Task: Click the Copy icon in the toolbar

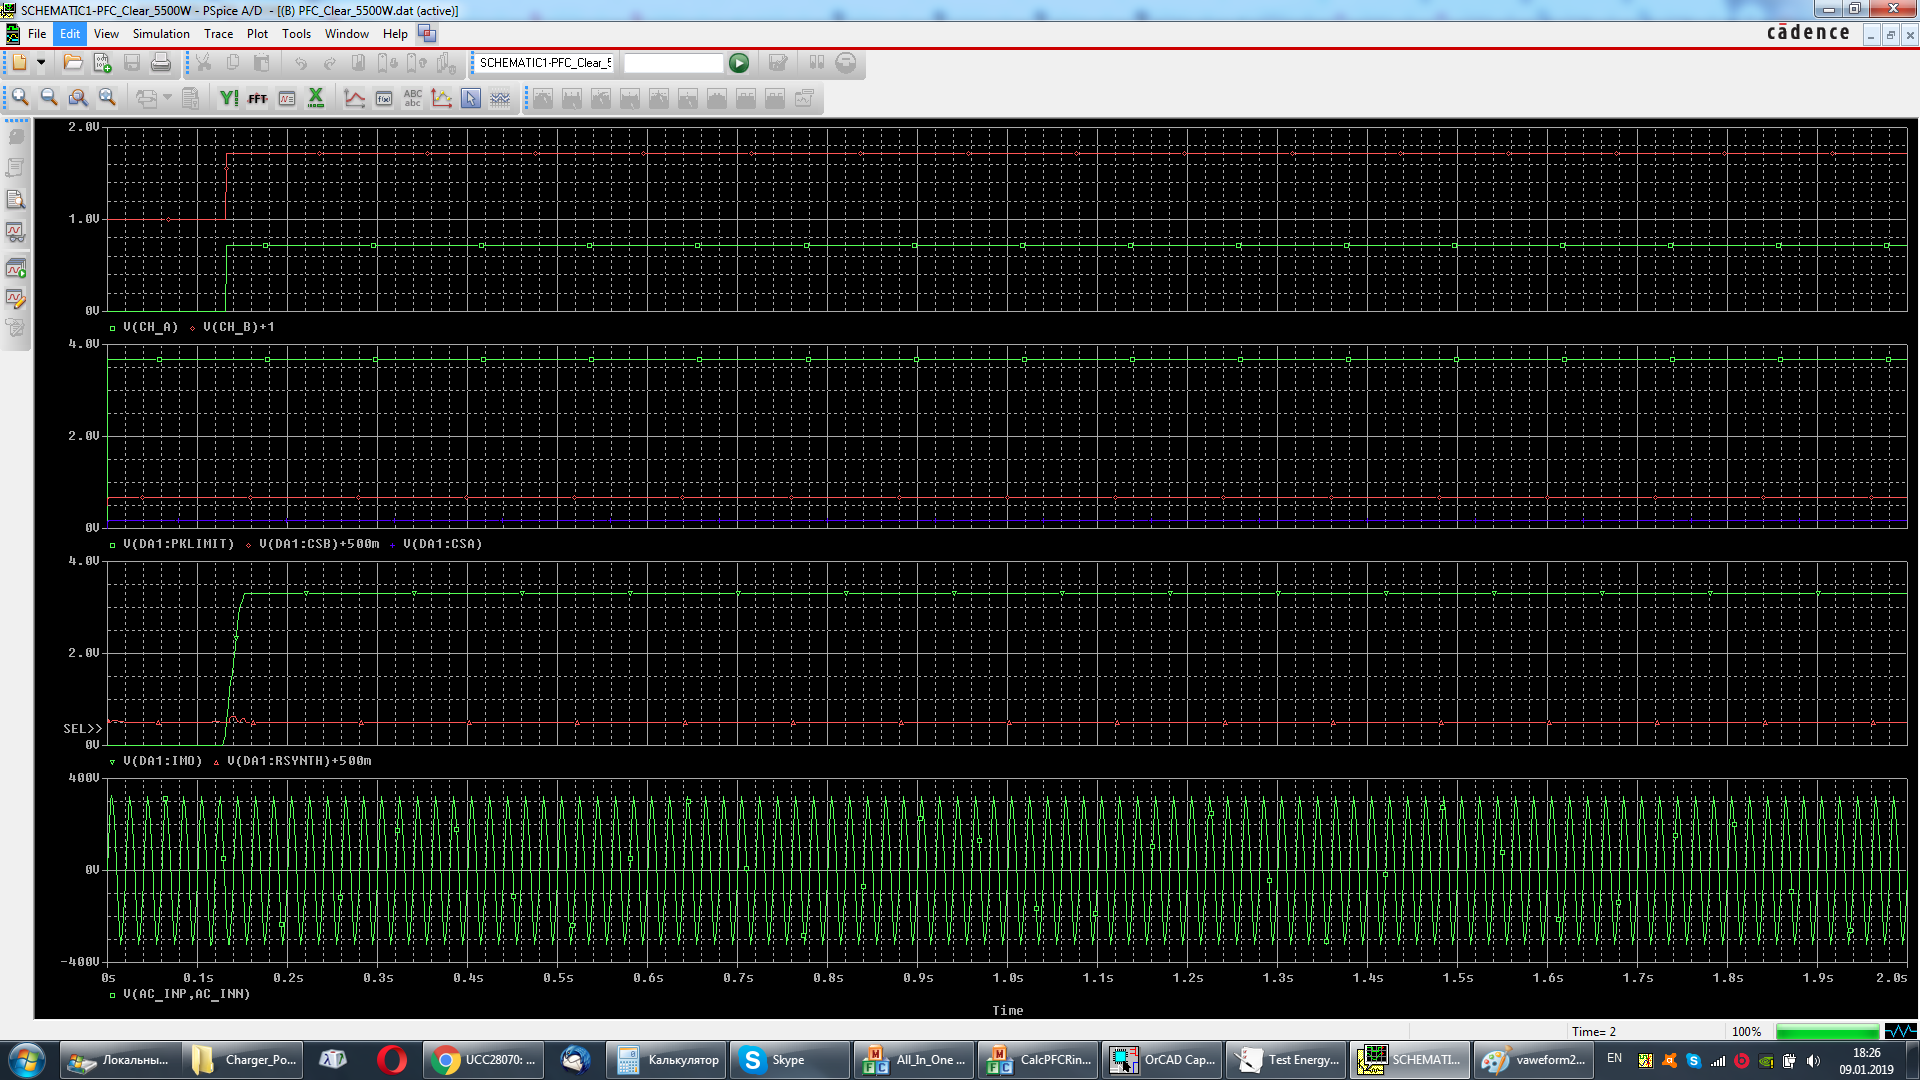Action: coord(232,63)
